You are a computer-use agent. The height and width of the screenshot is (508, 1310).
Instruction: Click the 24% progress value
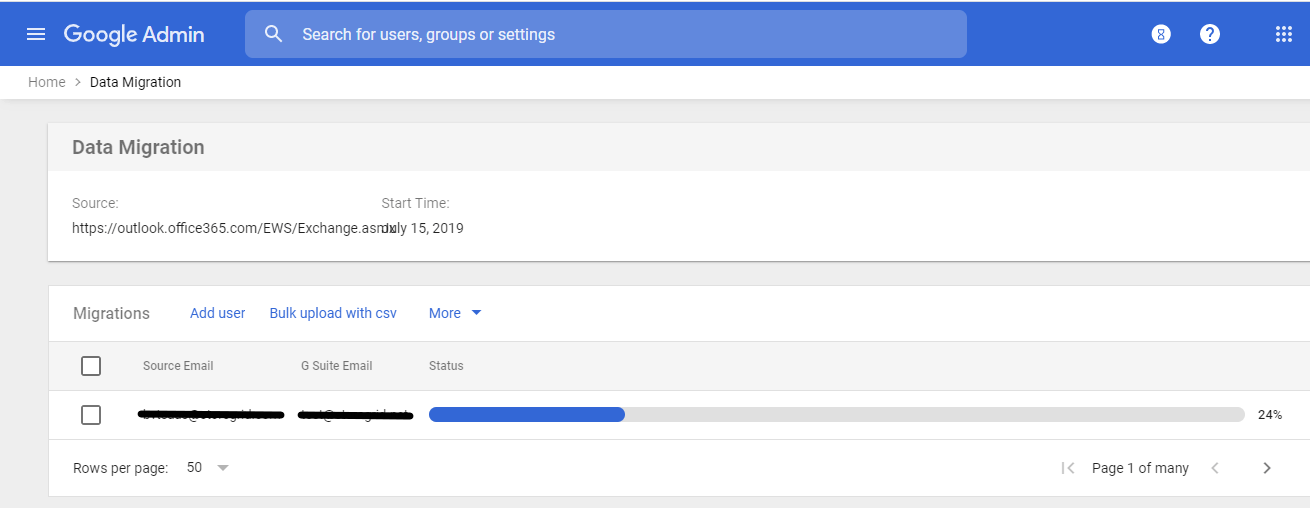pyautogui.click(x=1270, y=414)
